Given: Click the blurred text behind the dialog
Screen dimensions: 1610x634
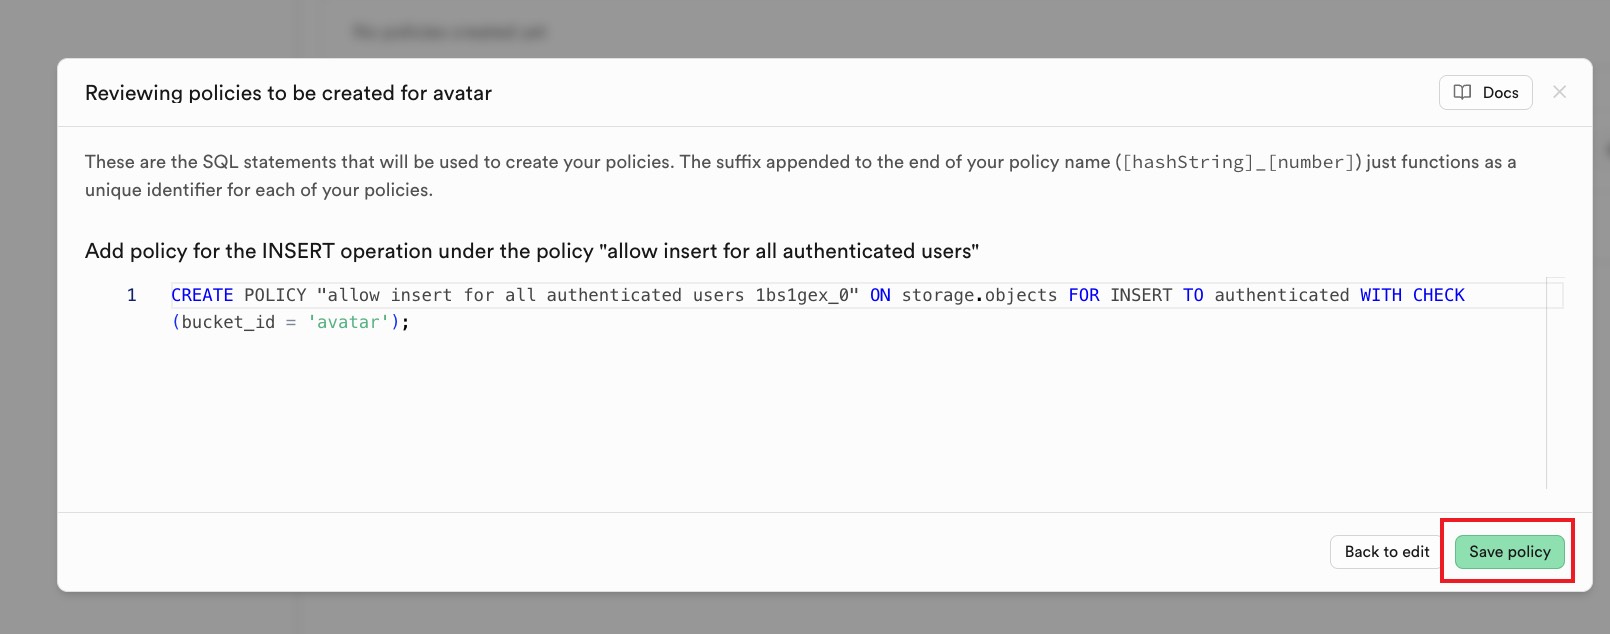Looking at the screenshot, I should 449,32.
